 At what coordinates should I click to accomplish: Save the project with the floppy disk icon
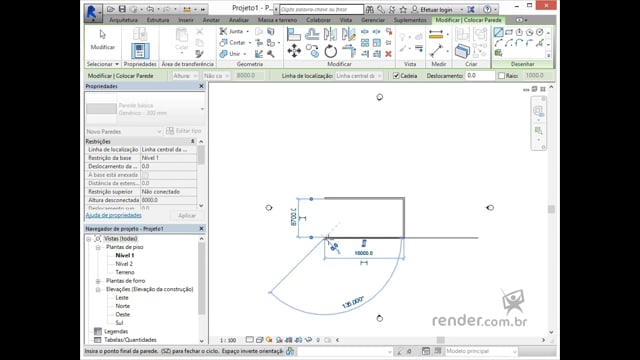[122, 9]
